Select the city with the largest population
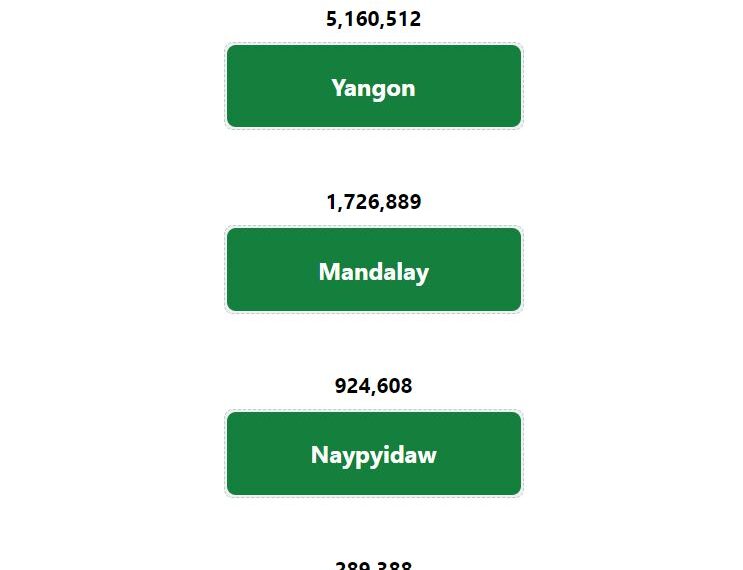 click(x=374, y=86)
